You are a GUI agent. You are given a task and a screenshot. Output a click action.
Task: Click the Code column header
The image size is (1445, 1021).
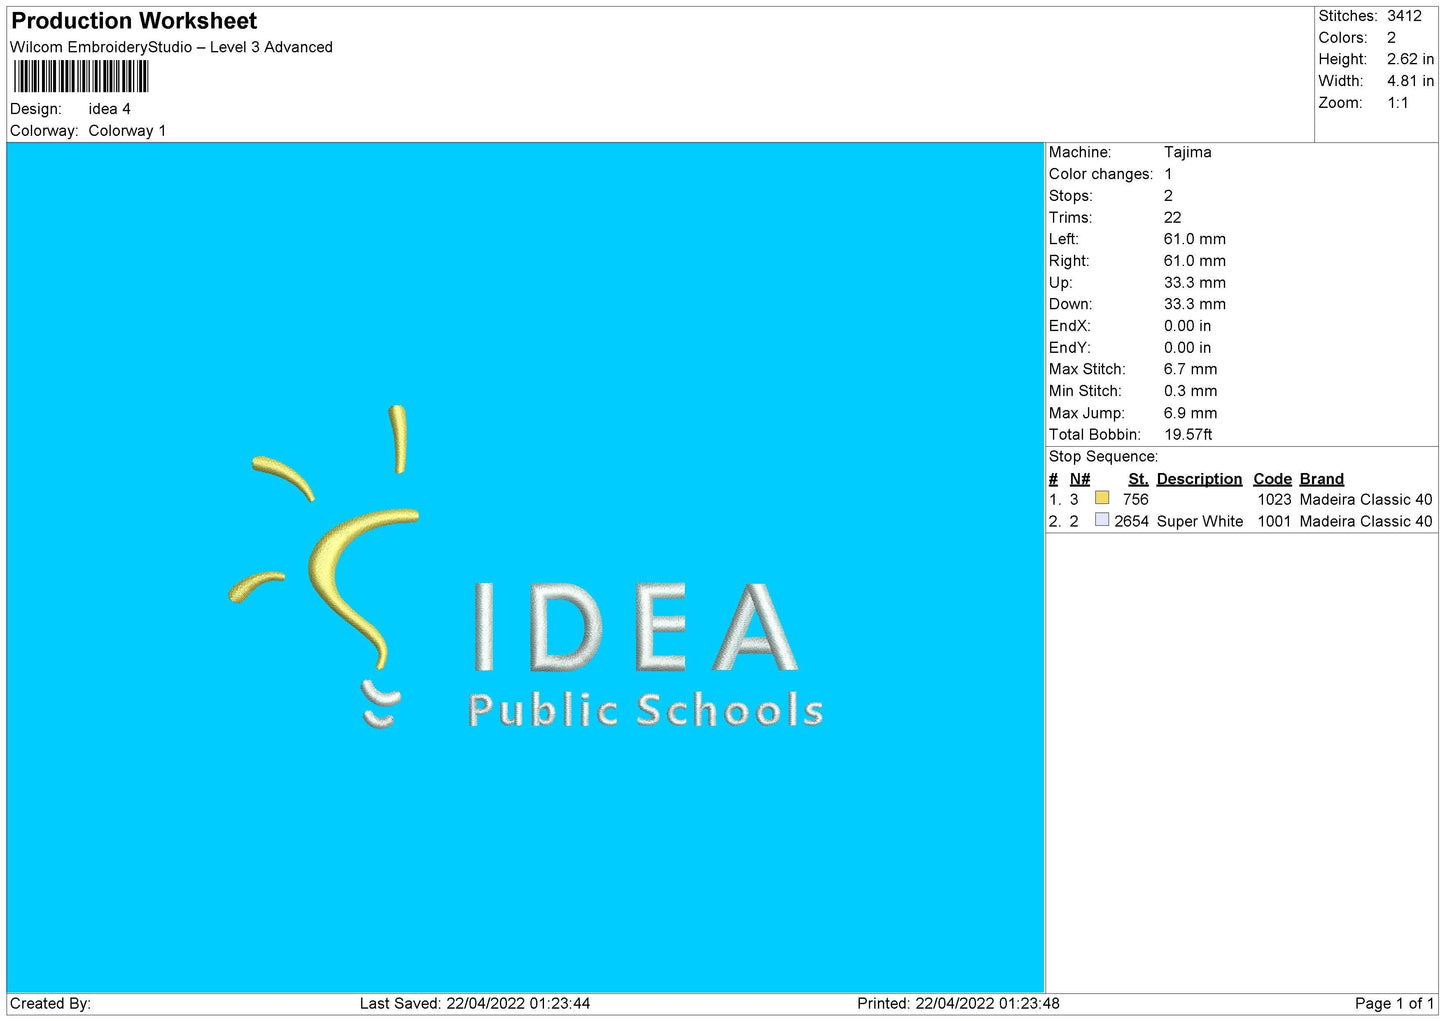tap(1272, 479)
